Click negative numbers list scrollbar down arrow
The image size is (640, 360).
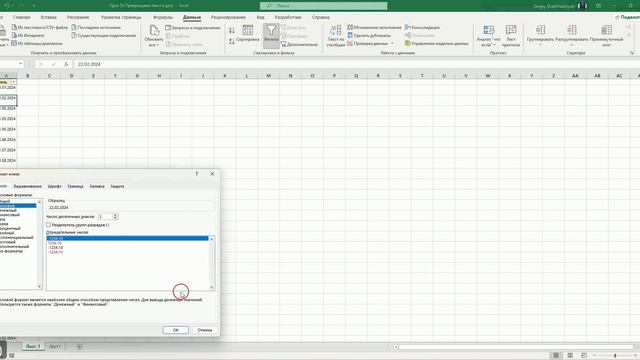pos(211,288)
